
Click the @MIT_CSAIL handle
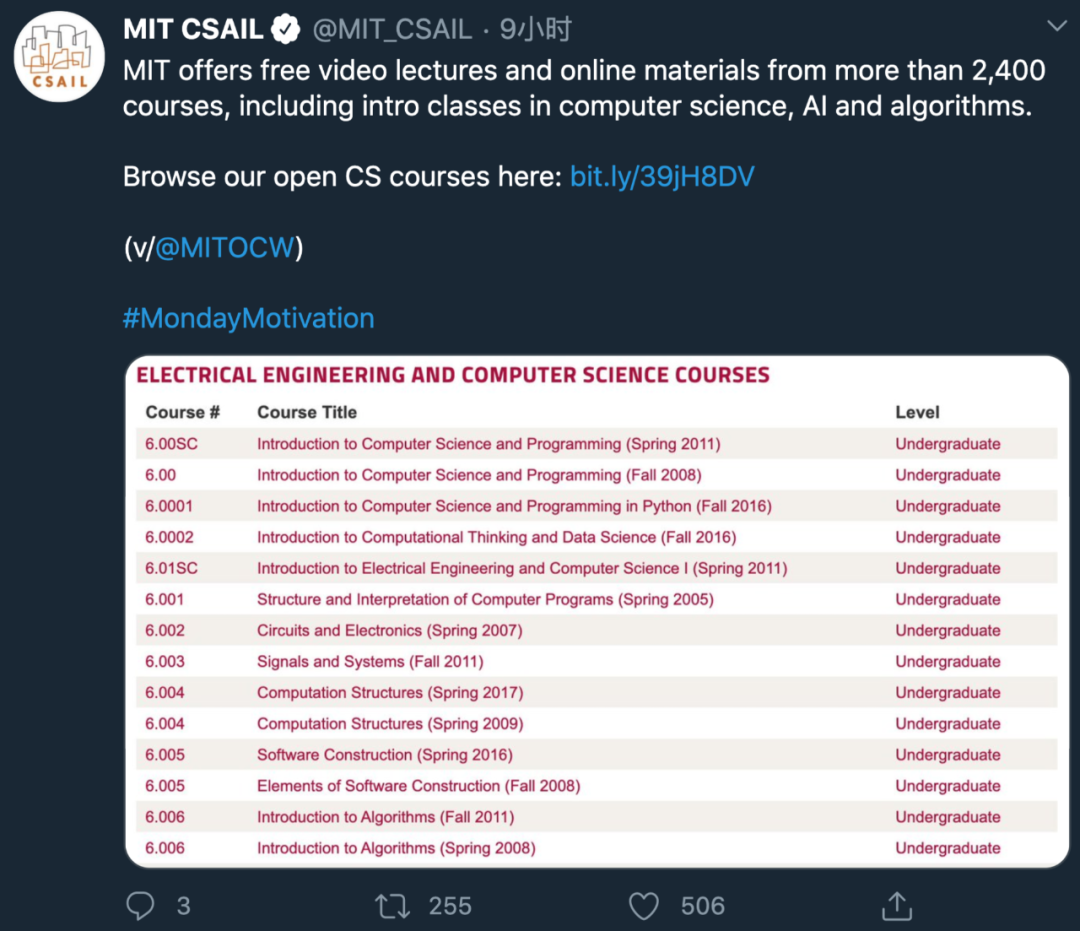394,29
